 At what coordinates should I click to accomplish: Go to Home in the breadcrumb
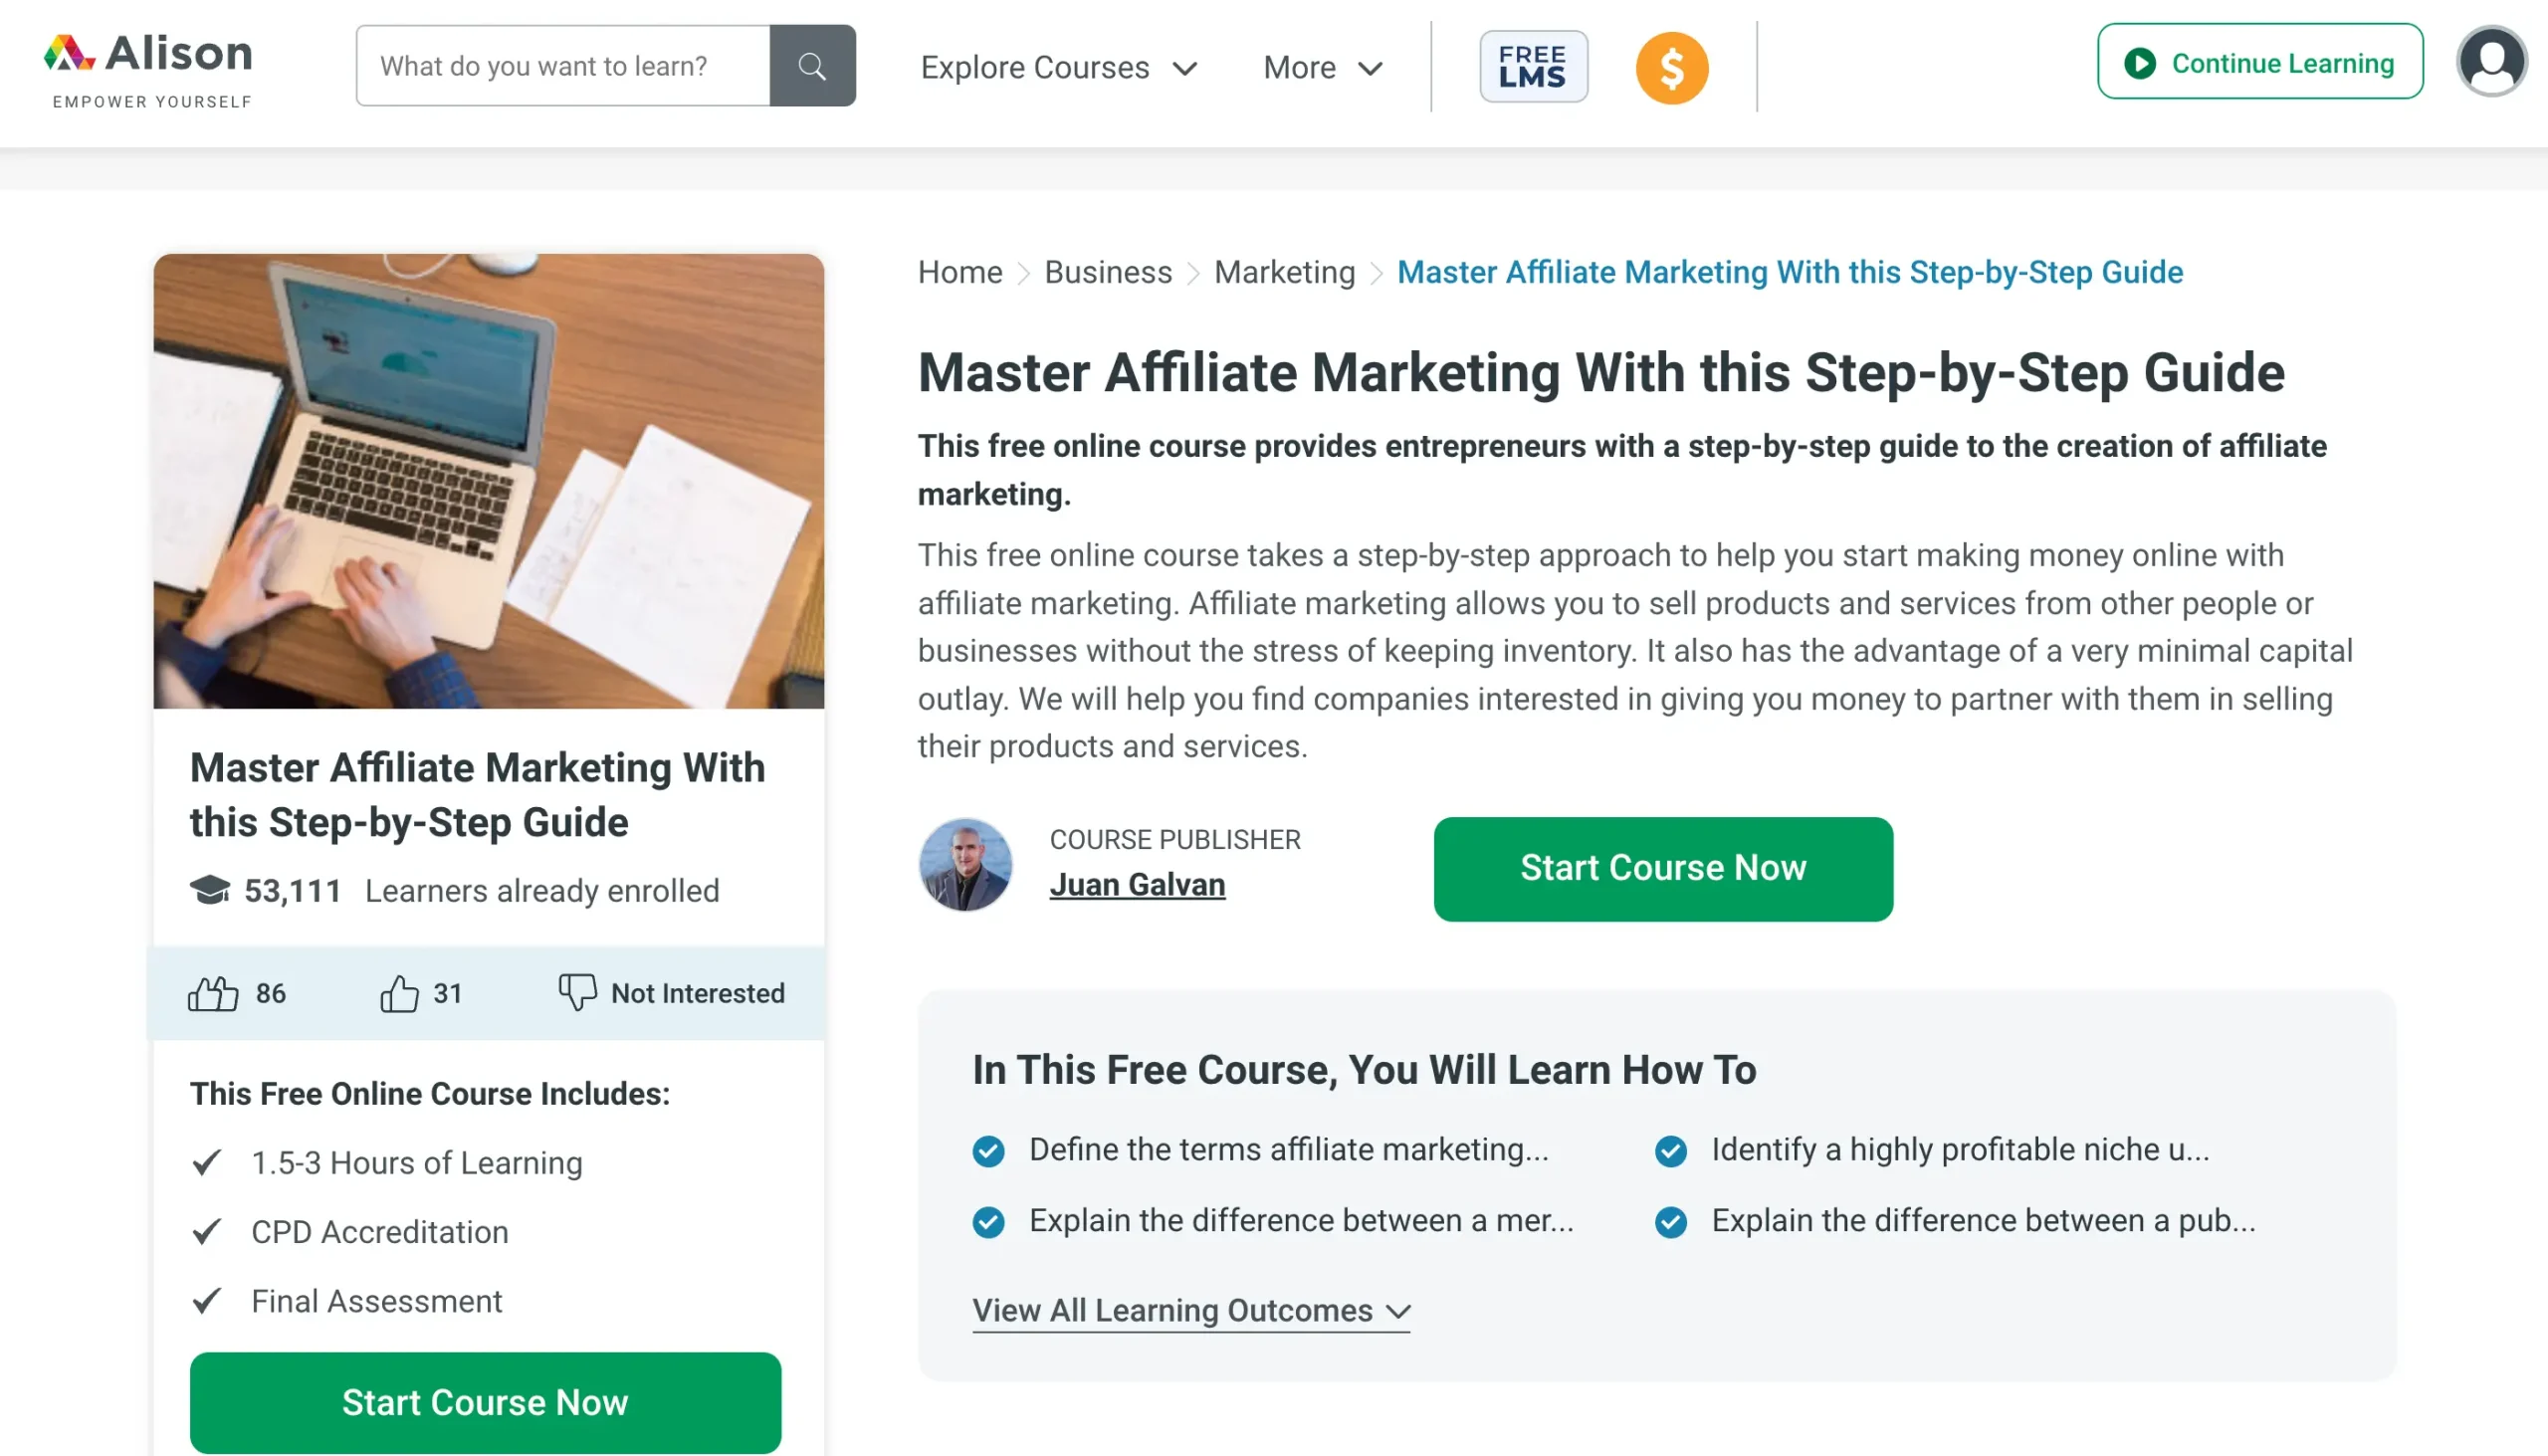pyautogui.click(x=959, y=272)
